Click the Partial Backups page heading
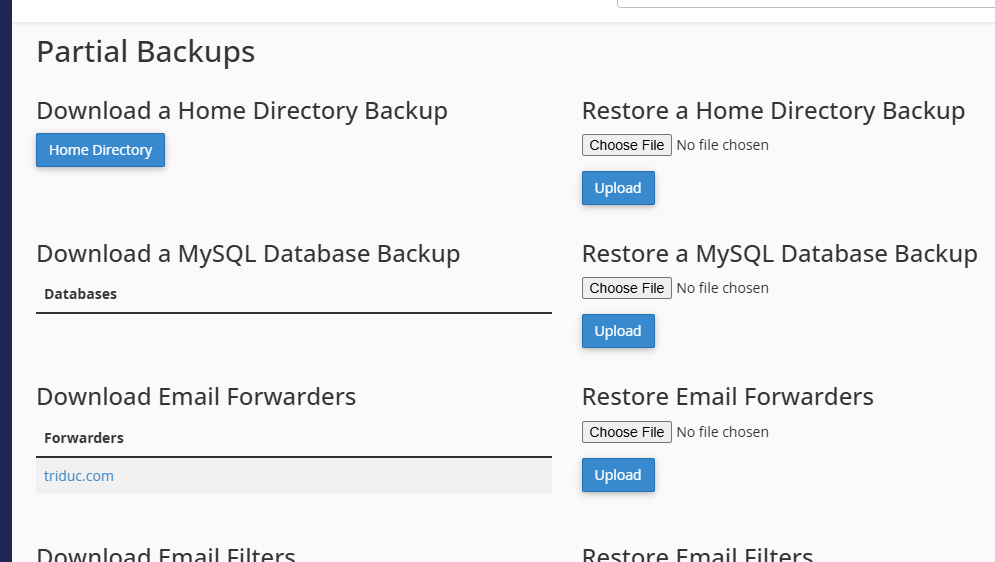 (x=146, y=52)
